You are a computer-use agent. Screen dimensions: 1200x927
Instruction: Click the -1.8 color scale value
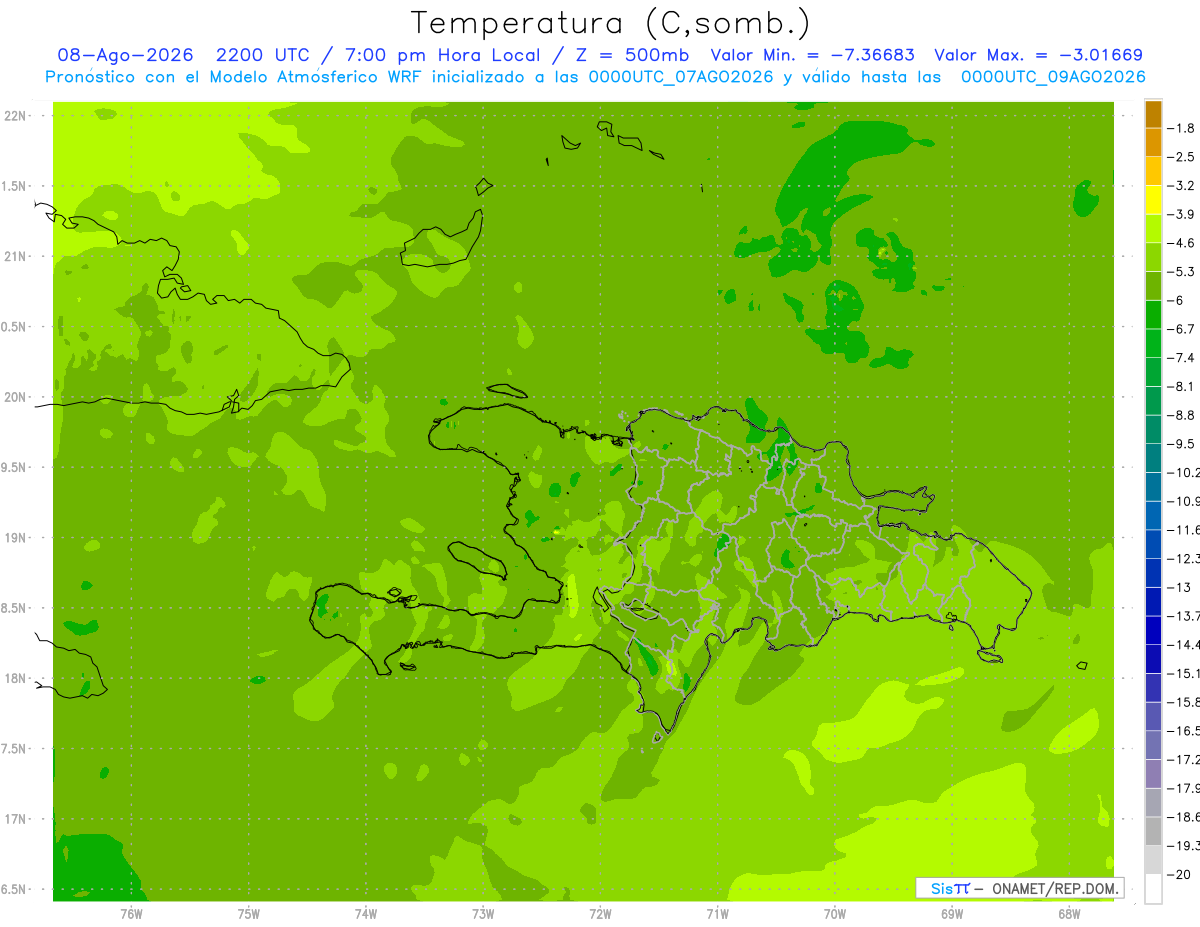tap(1181, 128)
